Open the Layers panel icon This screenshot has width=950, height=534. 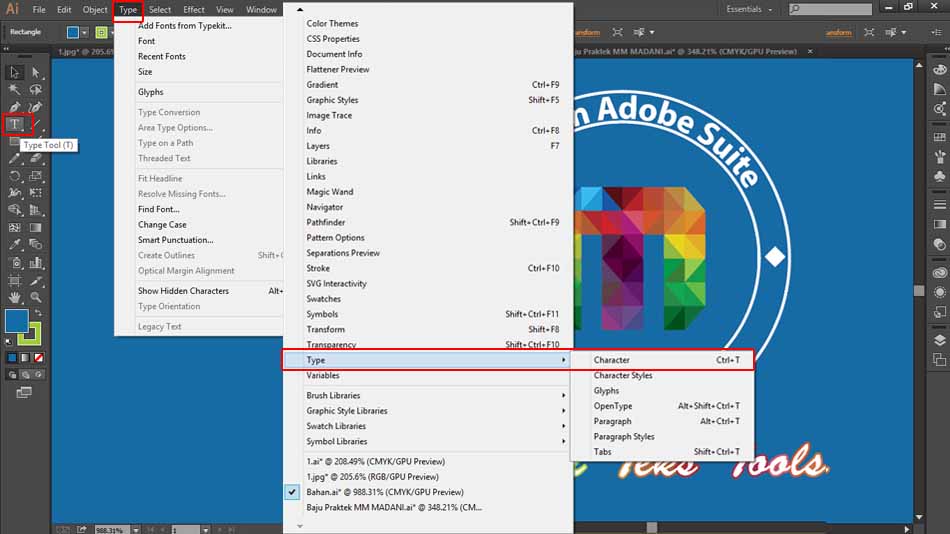point(940,341)
